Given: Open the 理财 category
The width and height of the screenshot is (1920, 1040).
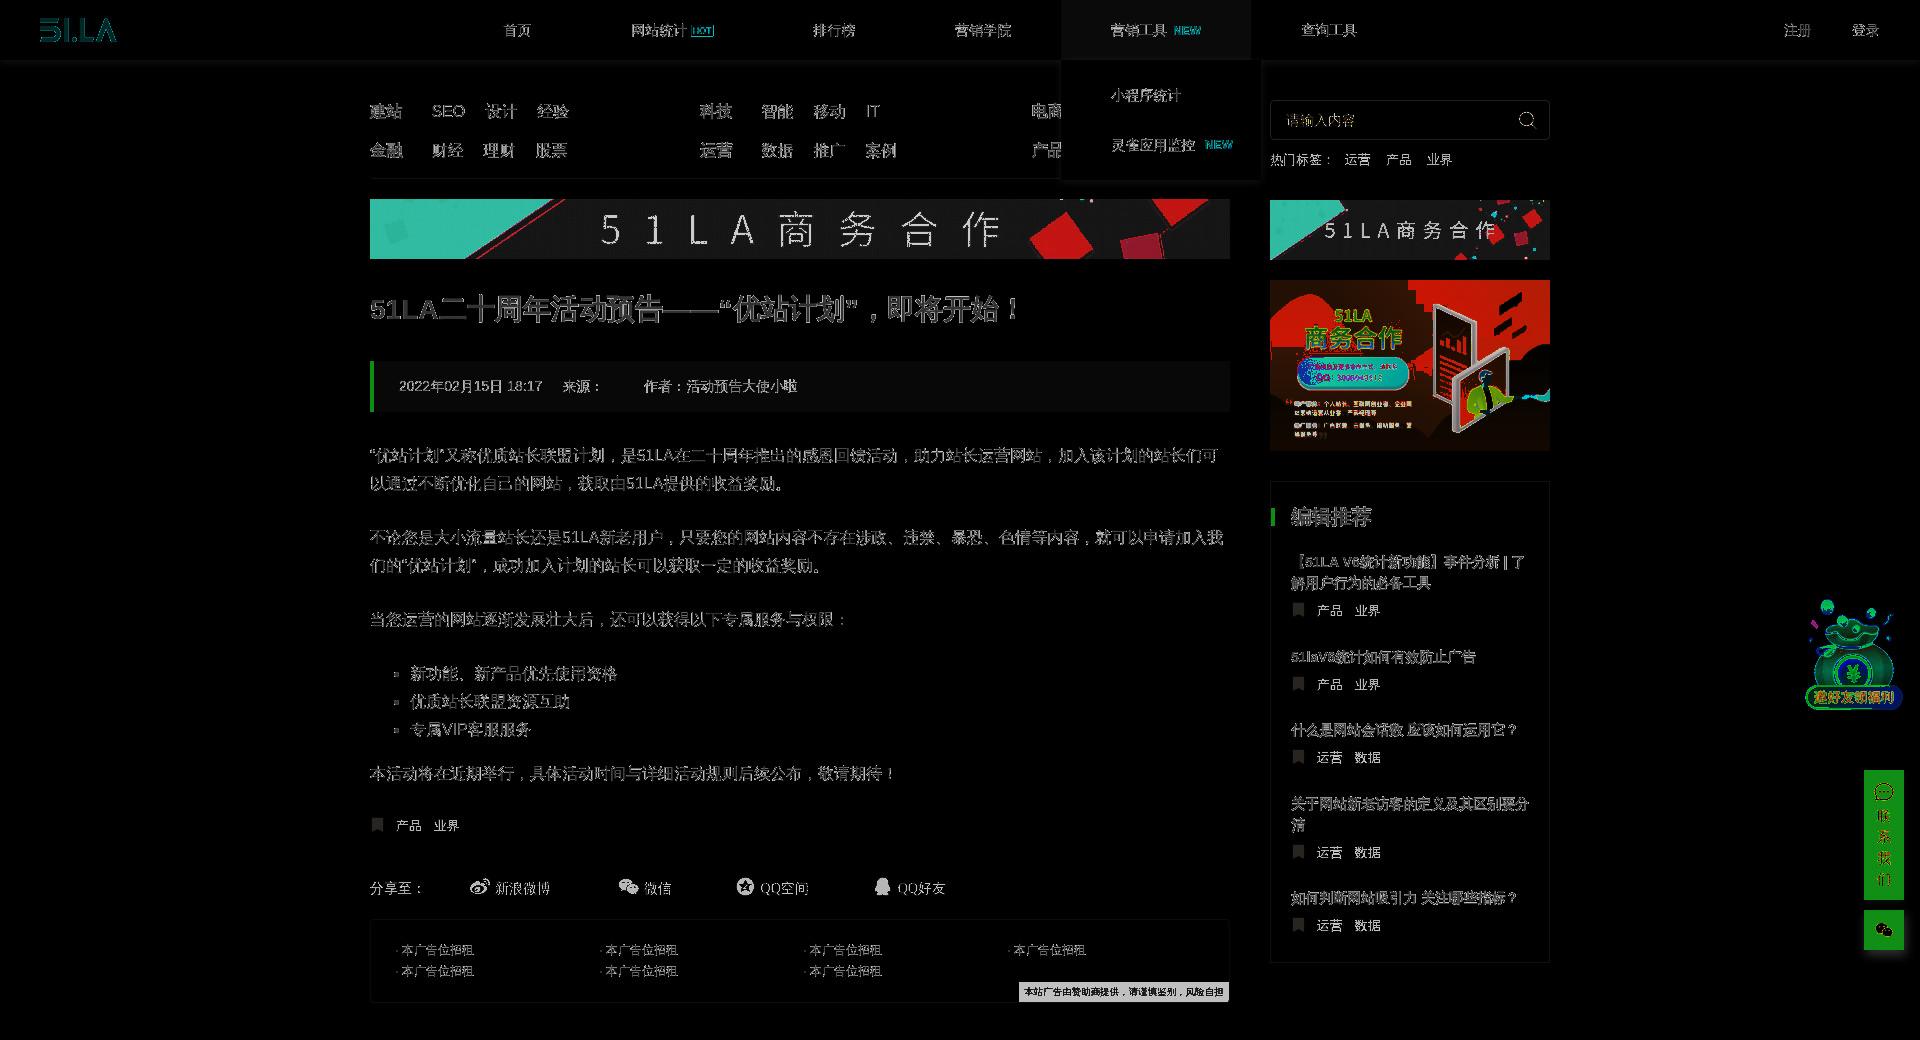Looking at the screenshot, I should pyautogui.click(x=498, y=151).
